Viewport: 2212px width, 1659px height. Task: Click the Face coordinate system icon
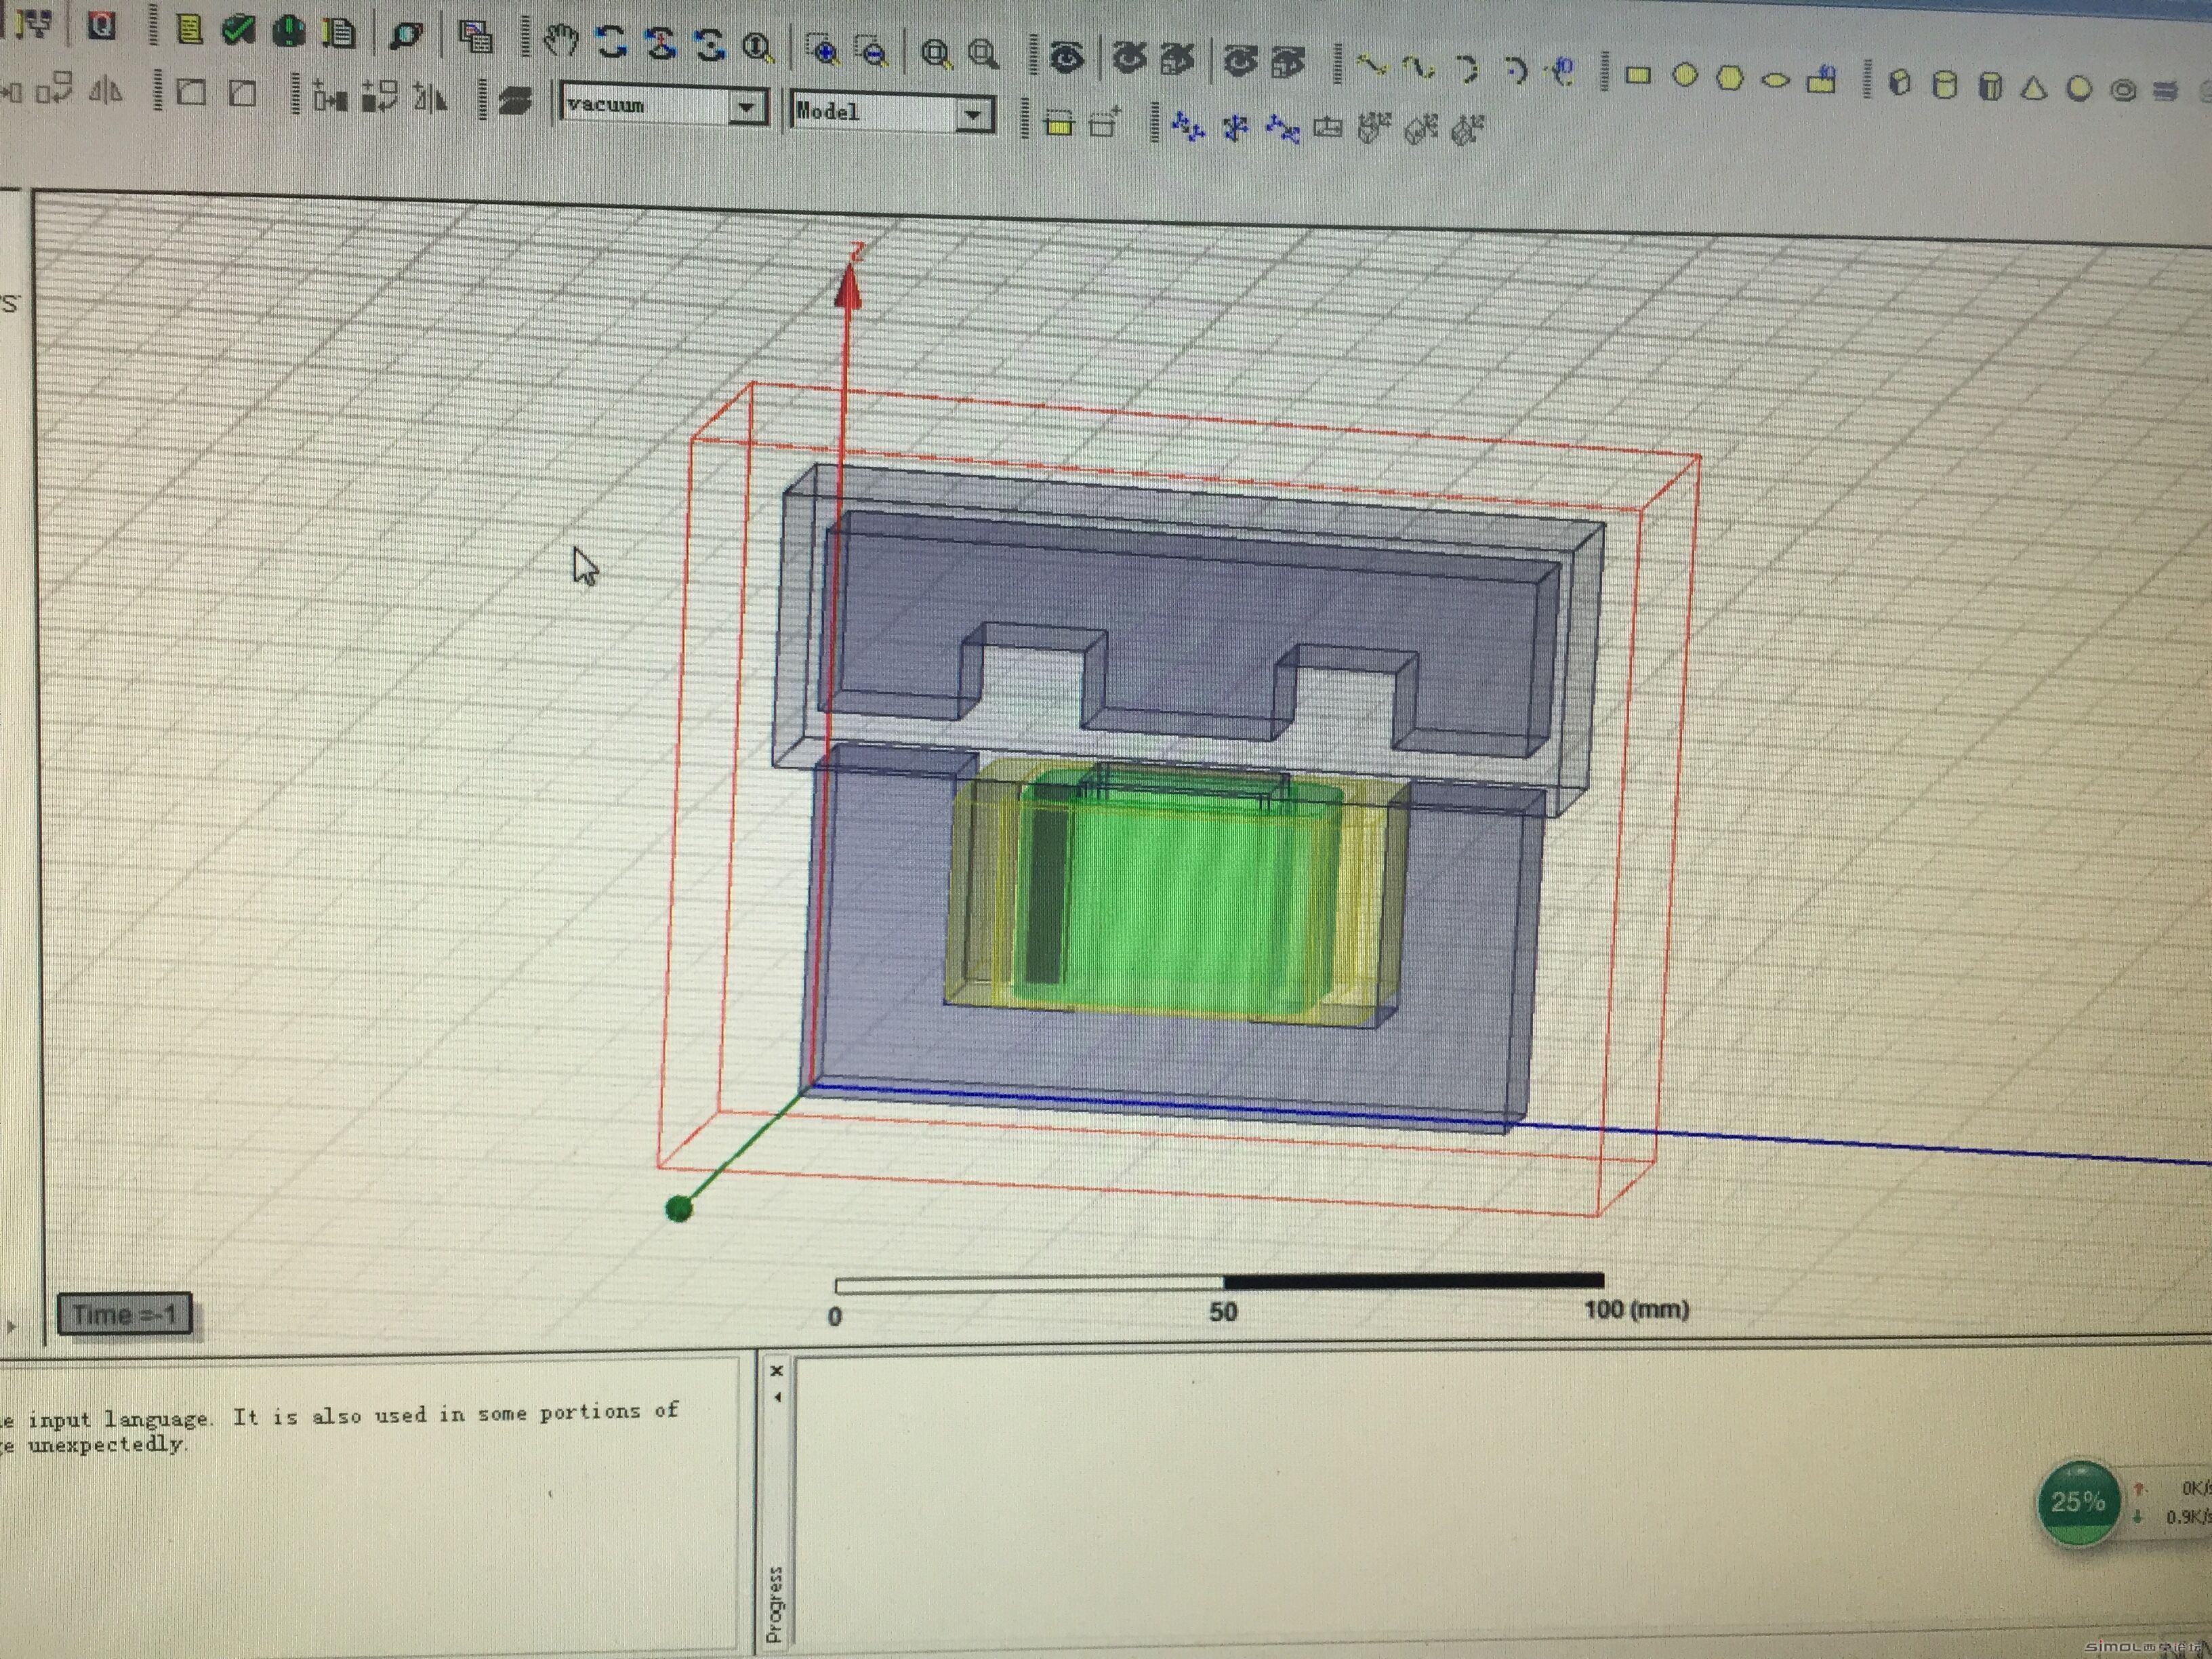[1328, 128]
